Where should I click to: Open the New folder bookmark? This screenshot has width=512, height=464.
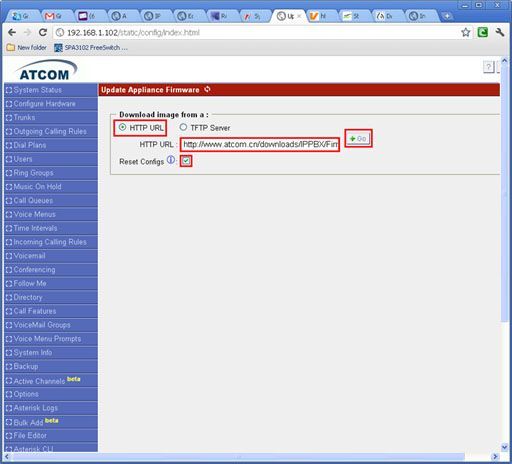pos(27,48)
